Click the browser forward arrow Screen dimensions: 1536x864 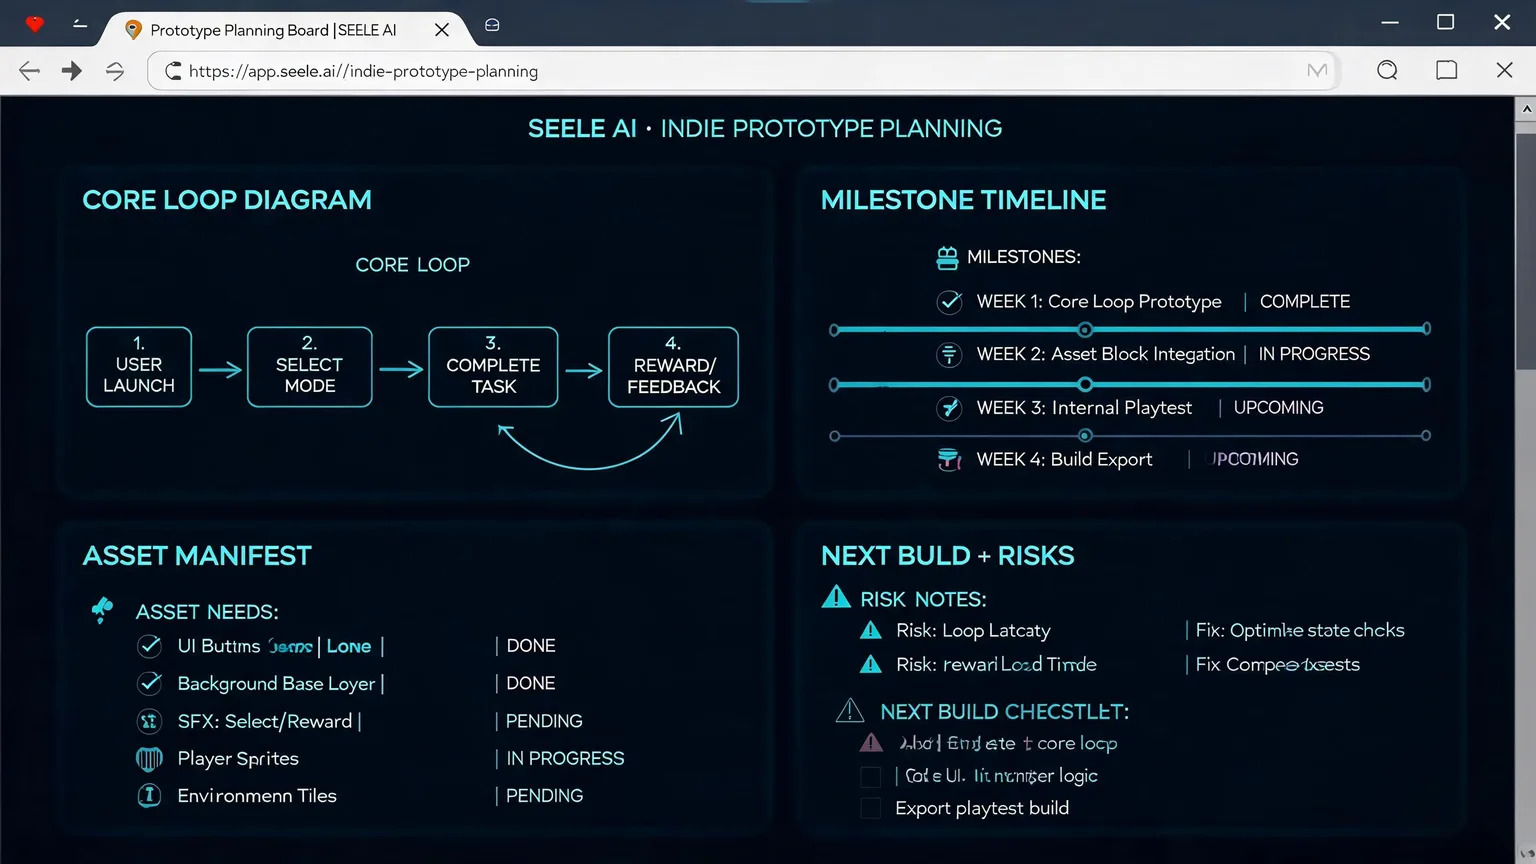click(71, 70)
